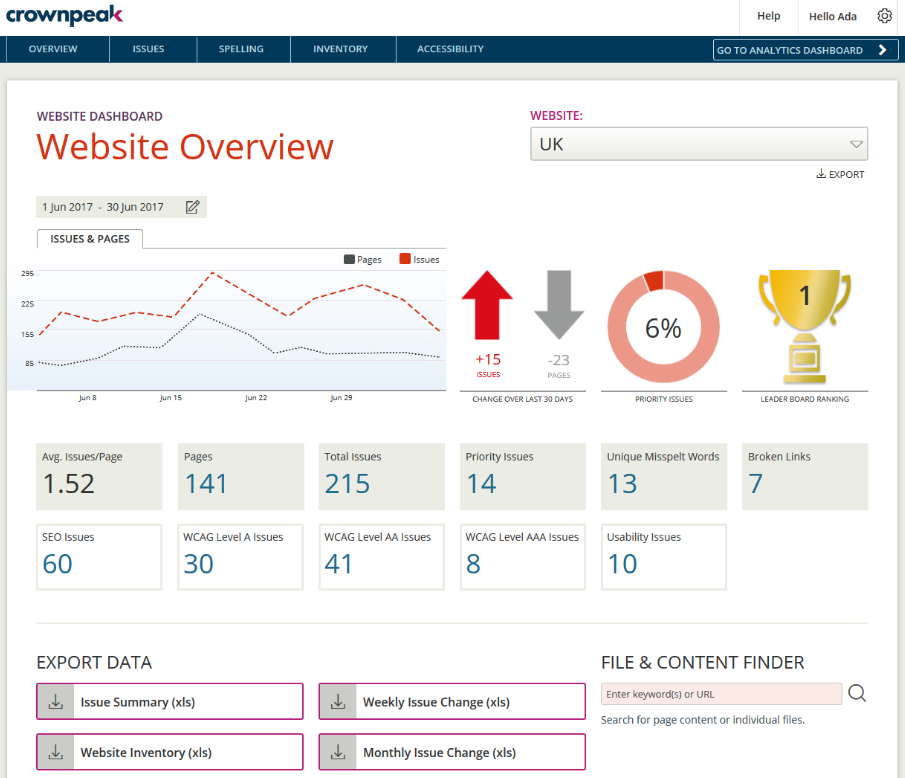Open the Accessibility navigation tab
Viewport: 905px width, 778px height.
(450, 49)
